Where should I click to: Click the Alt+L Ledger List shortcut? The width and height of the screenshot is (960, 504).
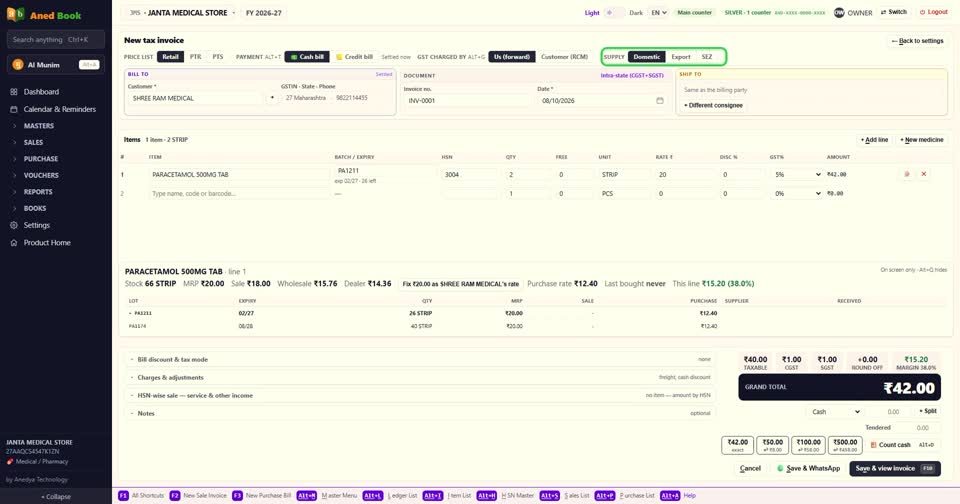389,495
